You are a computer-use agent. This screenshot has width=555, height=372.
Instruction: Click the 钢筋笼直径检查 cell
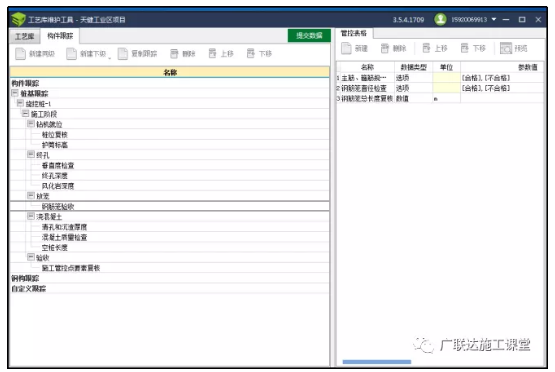point(367,88)
